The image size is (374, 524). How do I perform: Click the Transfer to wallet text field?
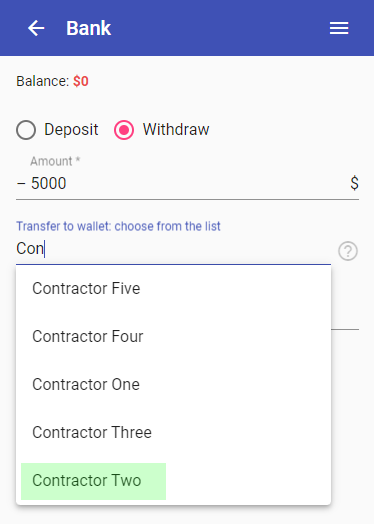coord(173,249)
